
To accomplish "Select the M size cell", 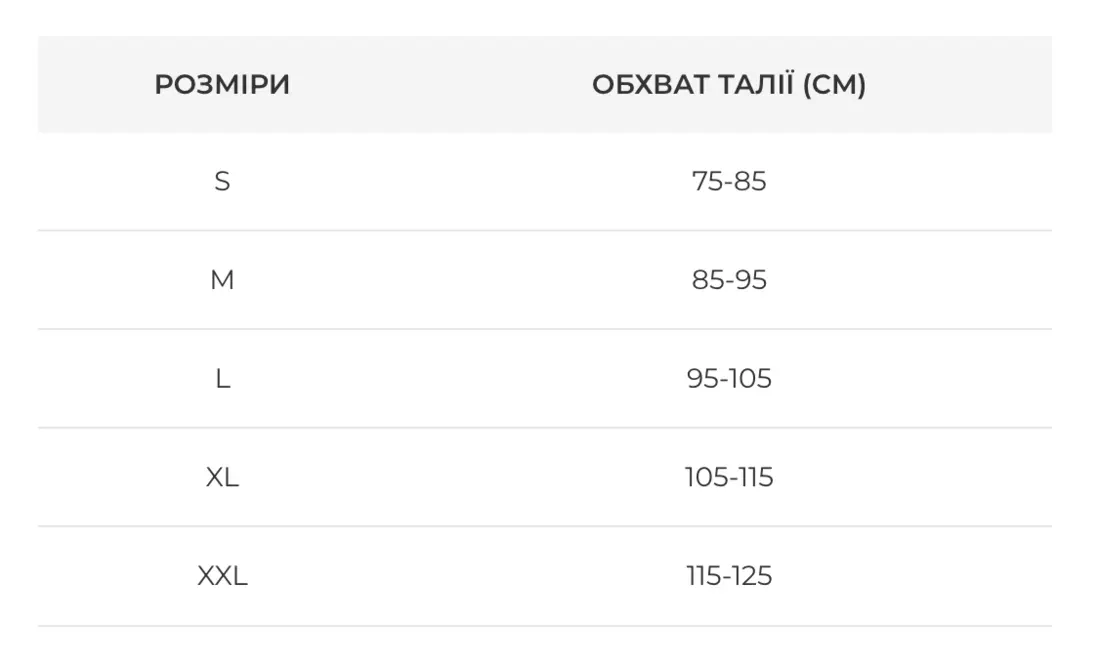I will click(x=222, y=280).
